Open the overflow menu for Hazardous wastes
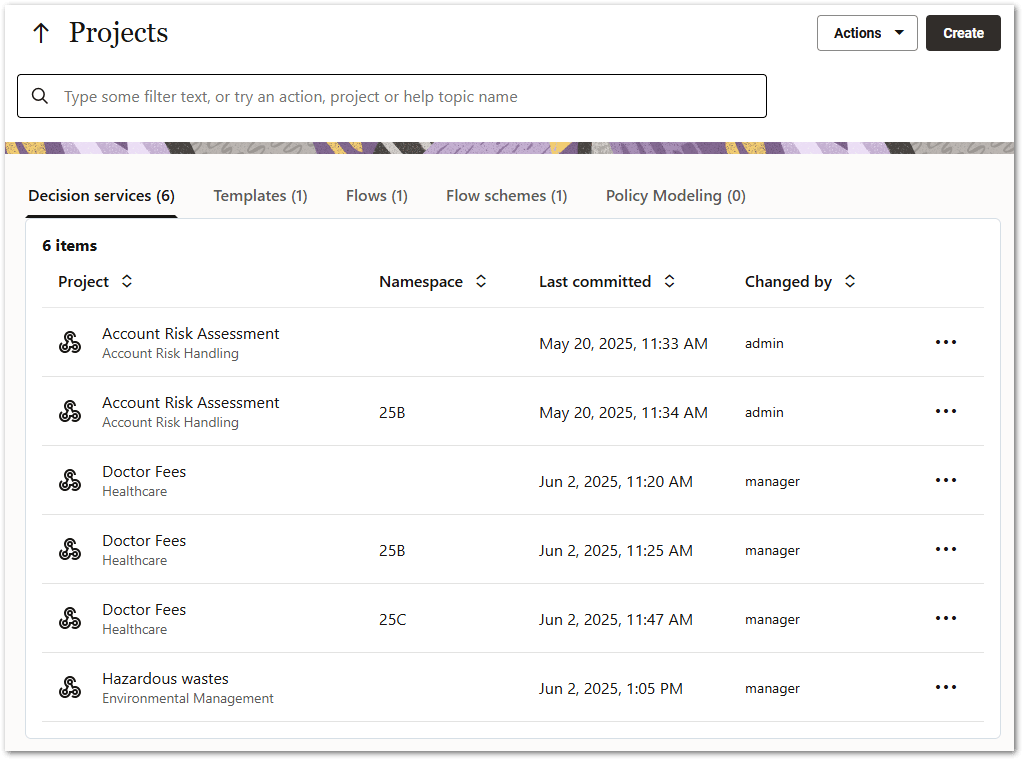This screenshot has width=1023, height=760. click(x=945, y=686)
